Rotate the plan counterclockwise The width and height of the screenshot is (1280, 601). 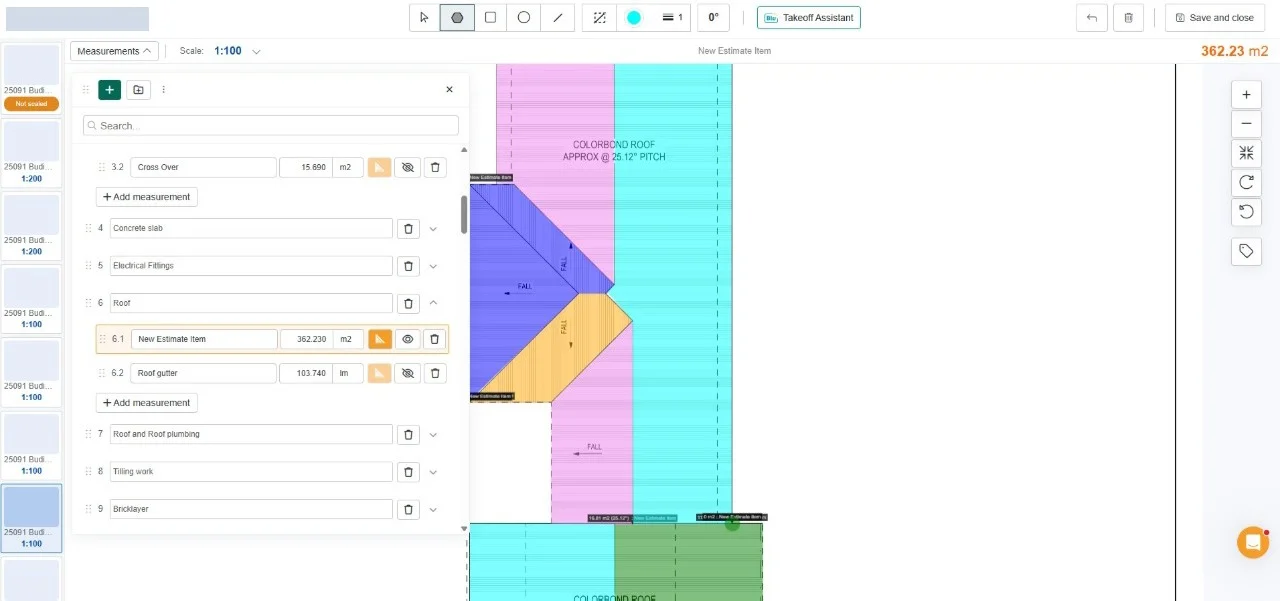1246,211
